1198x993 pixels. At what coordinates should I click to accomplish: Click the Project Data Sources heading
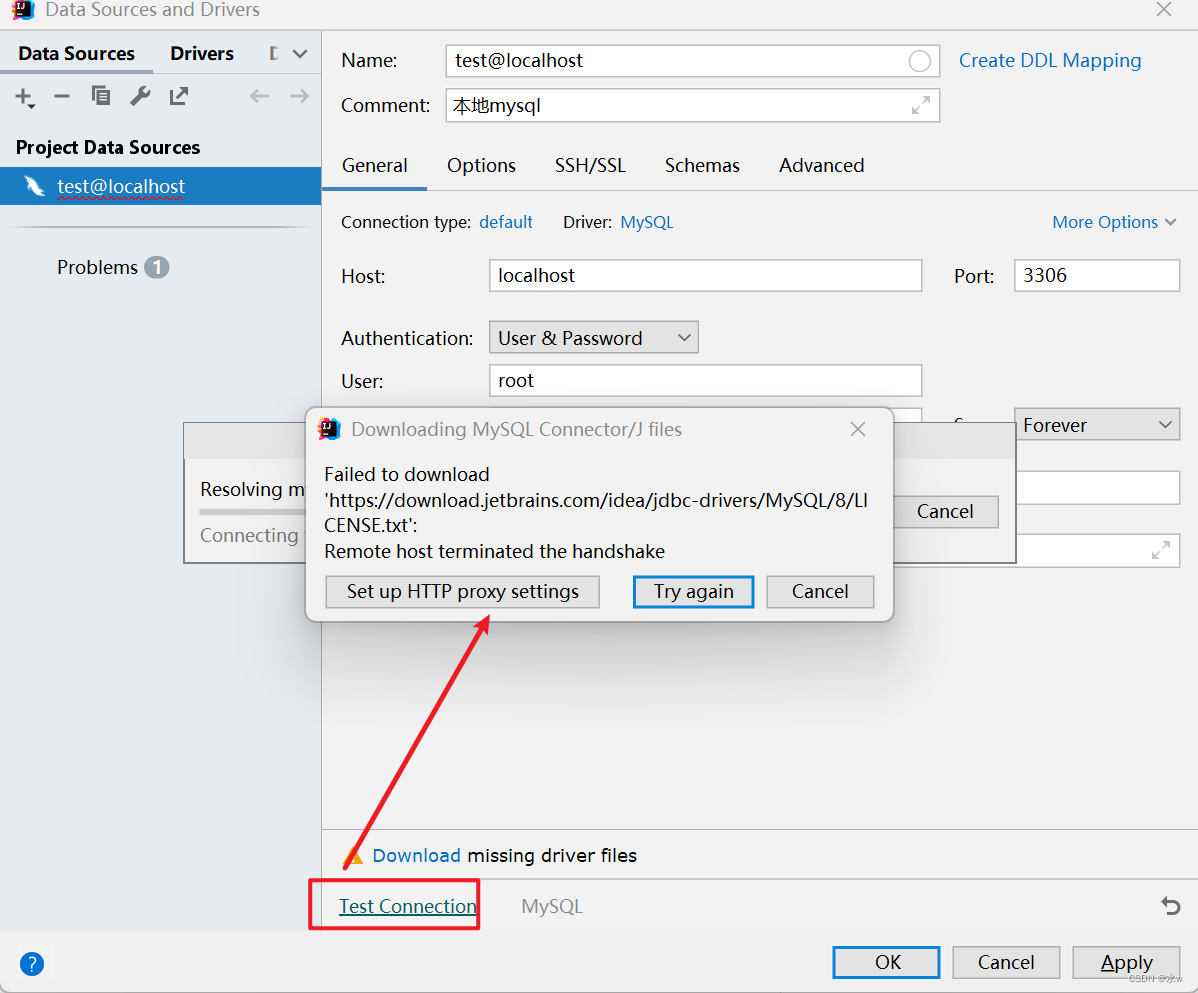pos(108,147)
